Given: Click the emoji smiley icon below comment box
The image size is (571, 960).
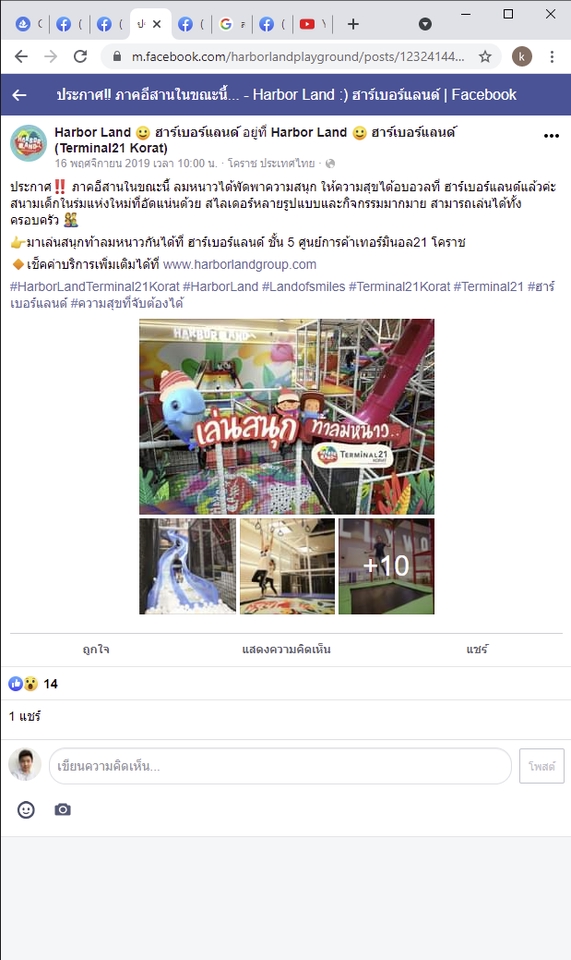Looking at the screenshot, I should click(26, 810).
